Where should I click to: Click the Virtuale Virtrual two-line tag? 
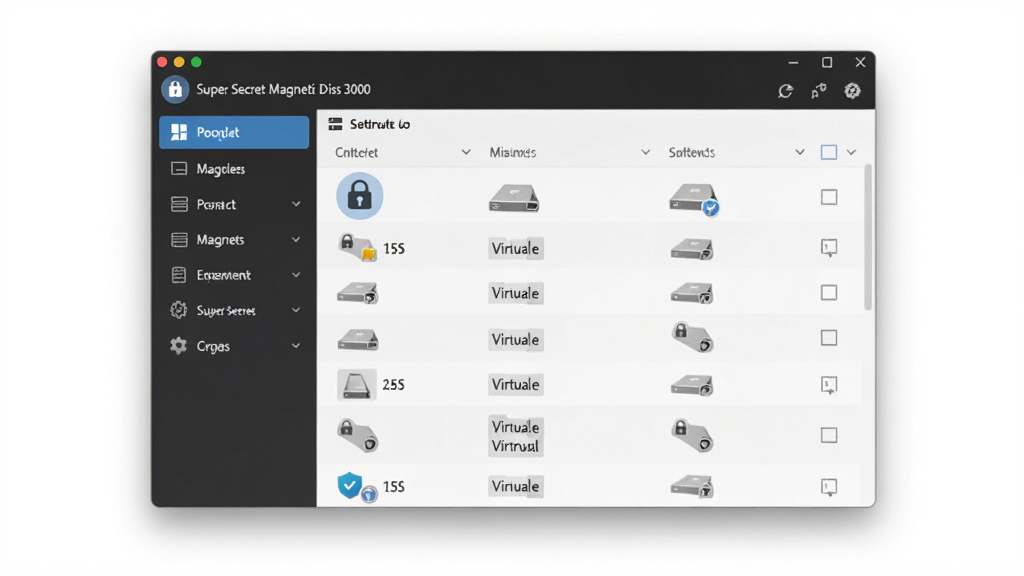(x=515, y=436)
